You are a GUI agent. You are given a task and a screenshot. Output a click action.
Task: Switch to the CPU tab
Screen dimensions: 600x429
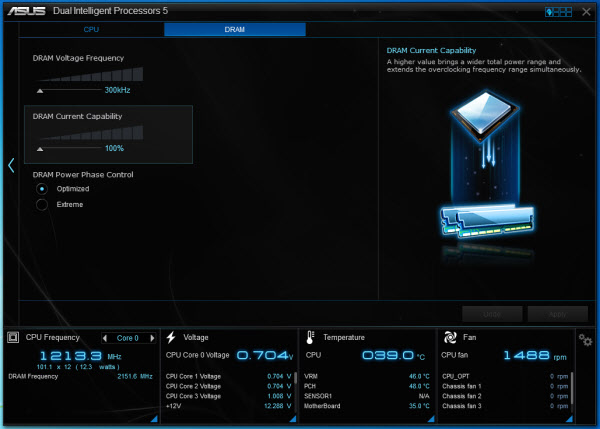tap(91, 29)
